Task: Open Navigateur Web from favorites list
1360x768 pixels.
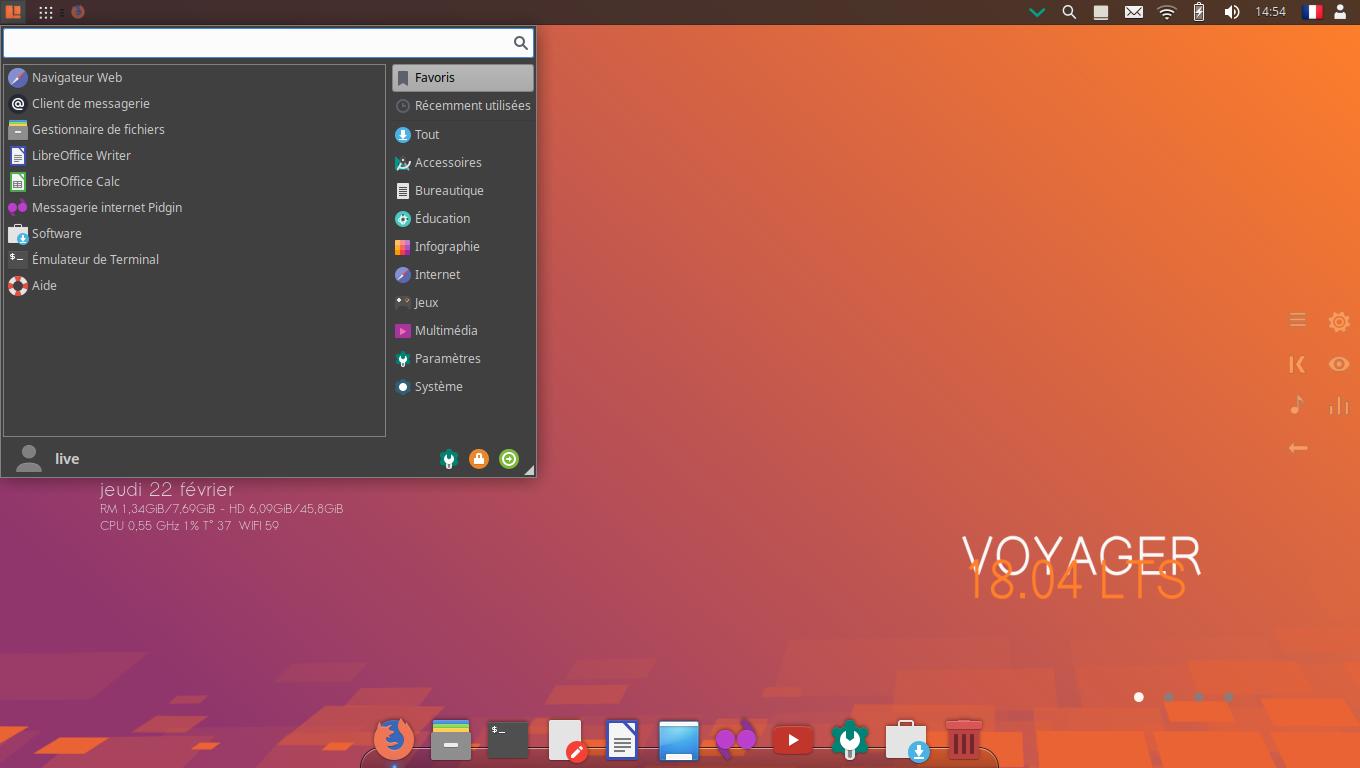Action: click(195, 77)
